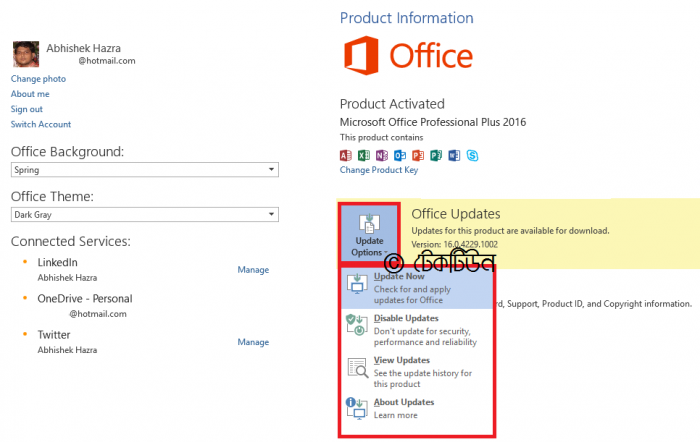This screenshot has width=700, height=442.
Task: Click the Sign out link
Action: (27, 109)
